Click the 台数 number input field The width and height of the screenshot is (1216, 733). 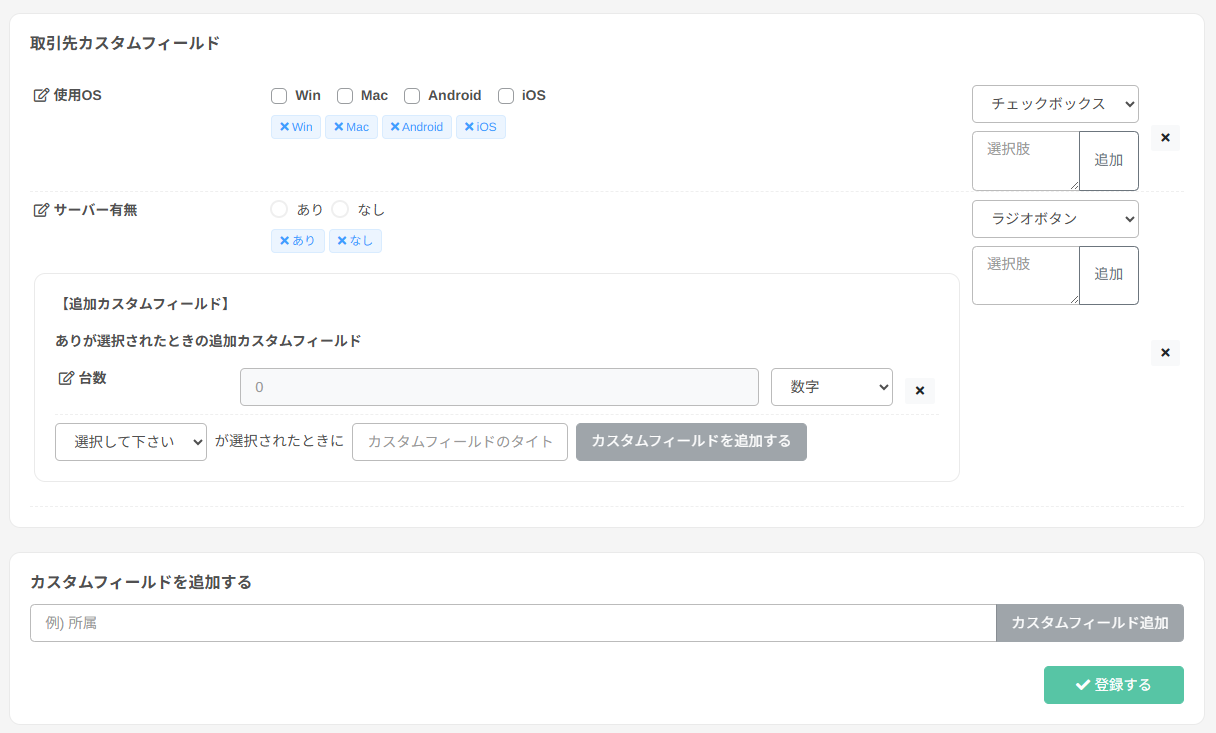499,387
